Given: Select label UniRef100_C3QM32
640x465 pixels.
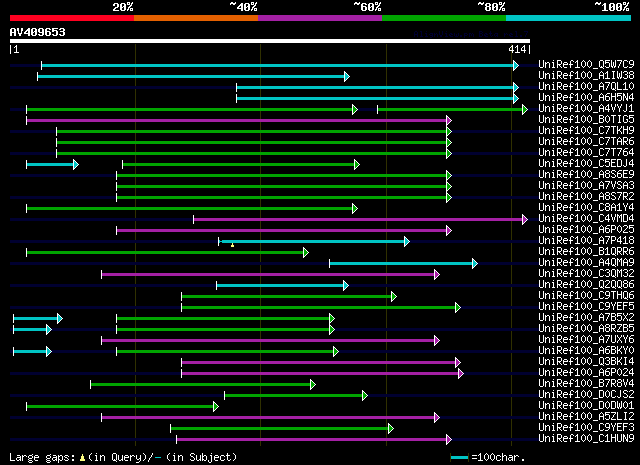Looking at the screenshot, I should [x=586, y=274].
